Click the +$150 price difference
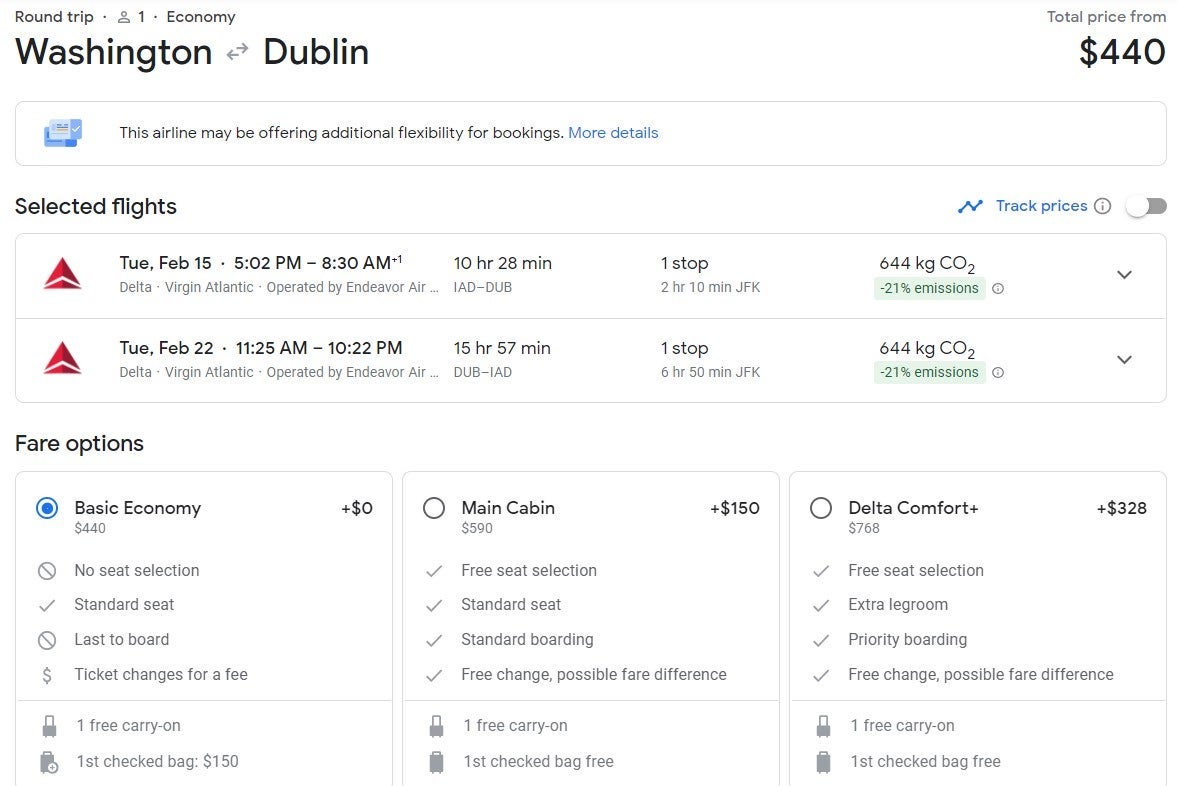 coord(735,508)
